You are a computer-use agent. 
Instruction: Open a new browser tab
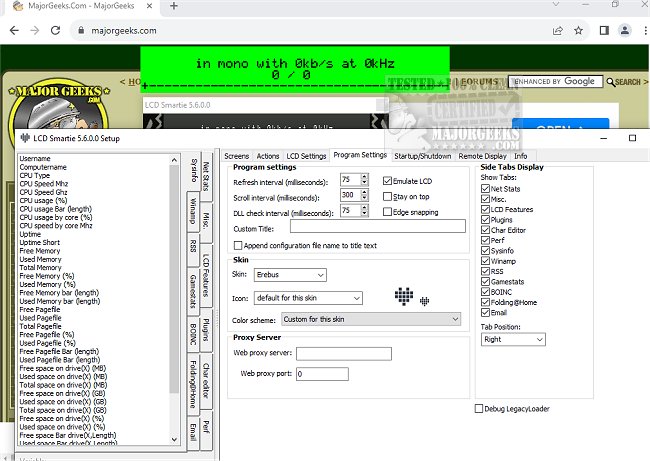point(174,6)
